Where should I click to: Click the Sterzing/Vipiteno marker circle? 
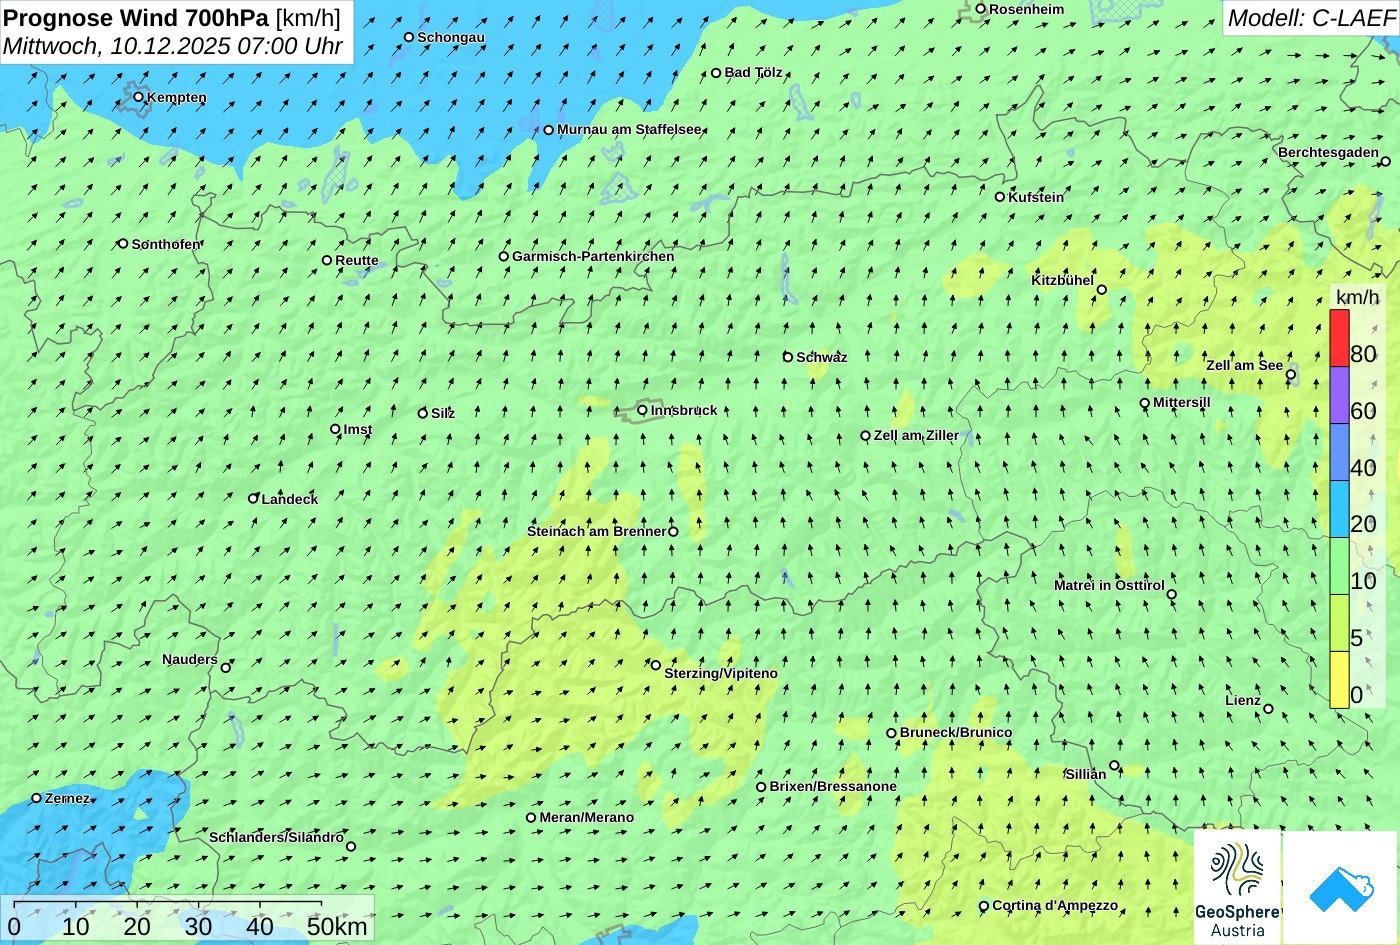(656, 665)
